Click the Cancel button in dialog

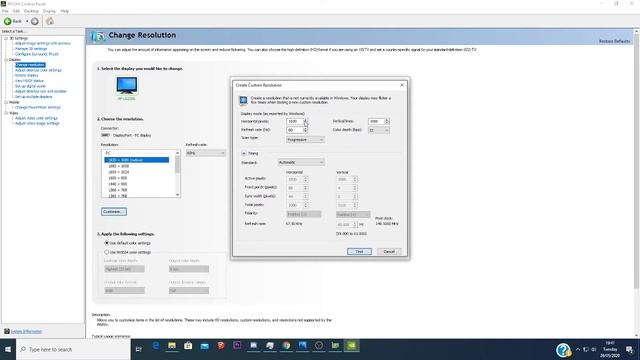[389, 251]
